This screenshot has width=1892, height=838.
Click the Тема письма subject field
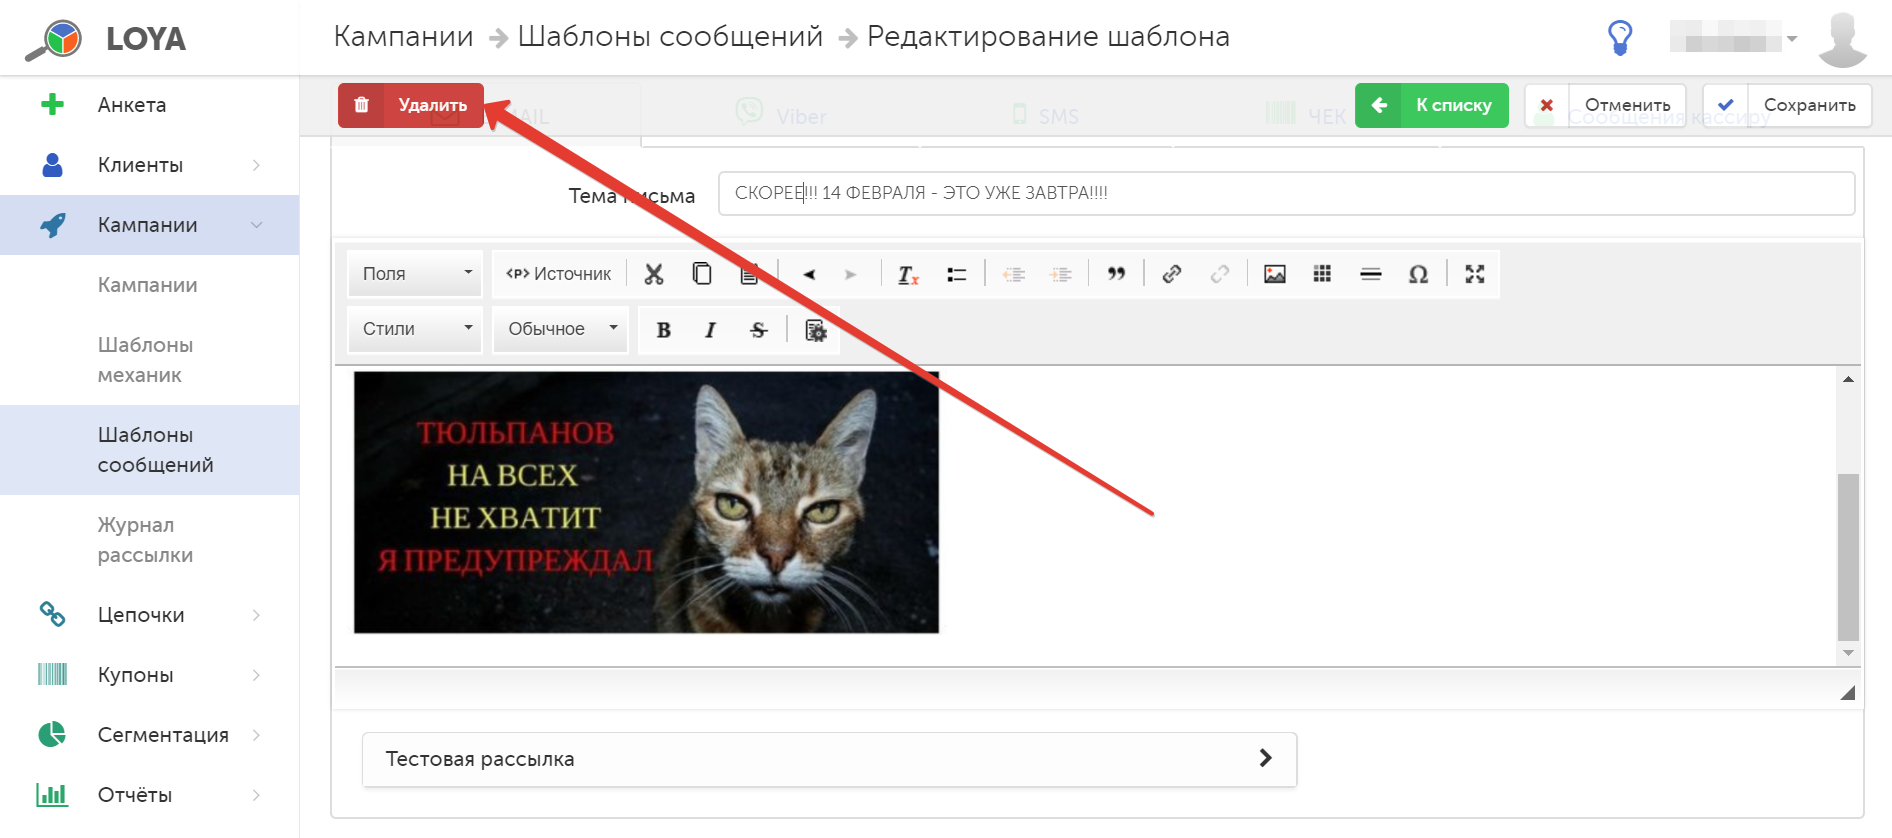point(1286,193)
